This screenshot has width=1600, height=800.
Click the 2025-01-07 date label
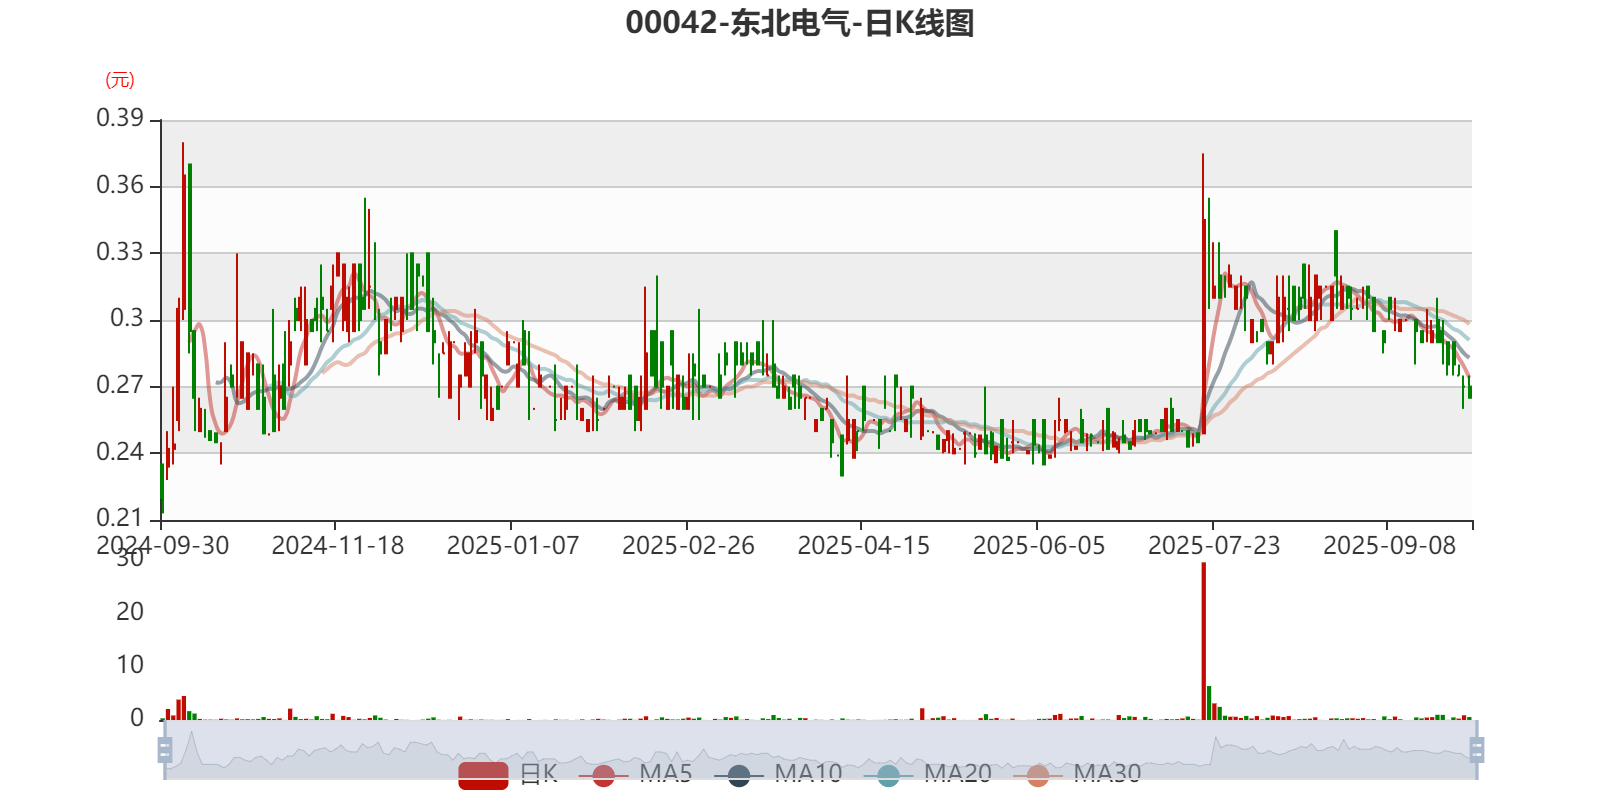coord(513,546)
